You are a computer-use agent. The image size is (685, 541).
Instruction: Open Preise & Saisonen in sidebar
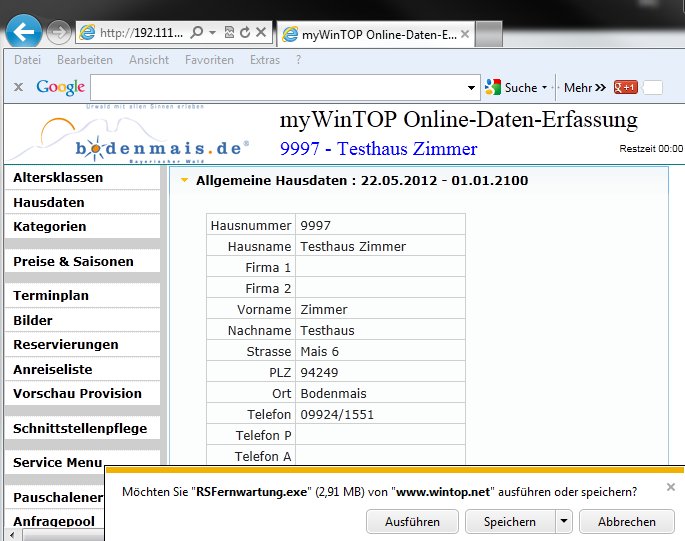coord(73,262)
